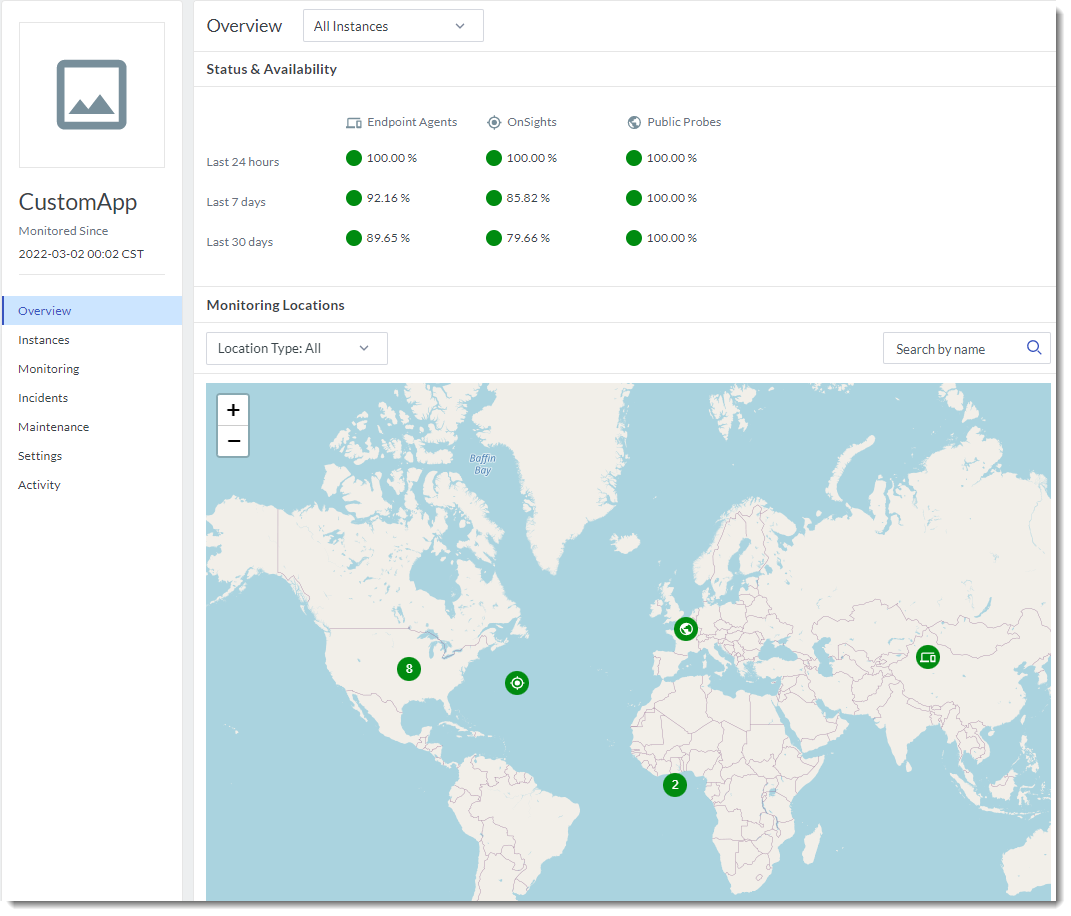Click the green indicator for OnSights Last 7 days
1071x916 pixels.
[493, 198]
